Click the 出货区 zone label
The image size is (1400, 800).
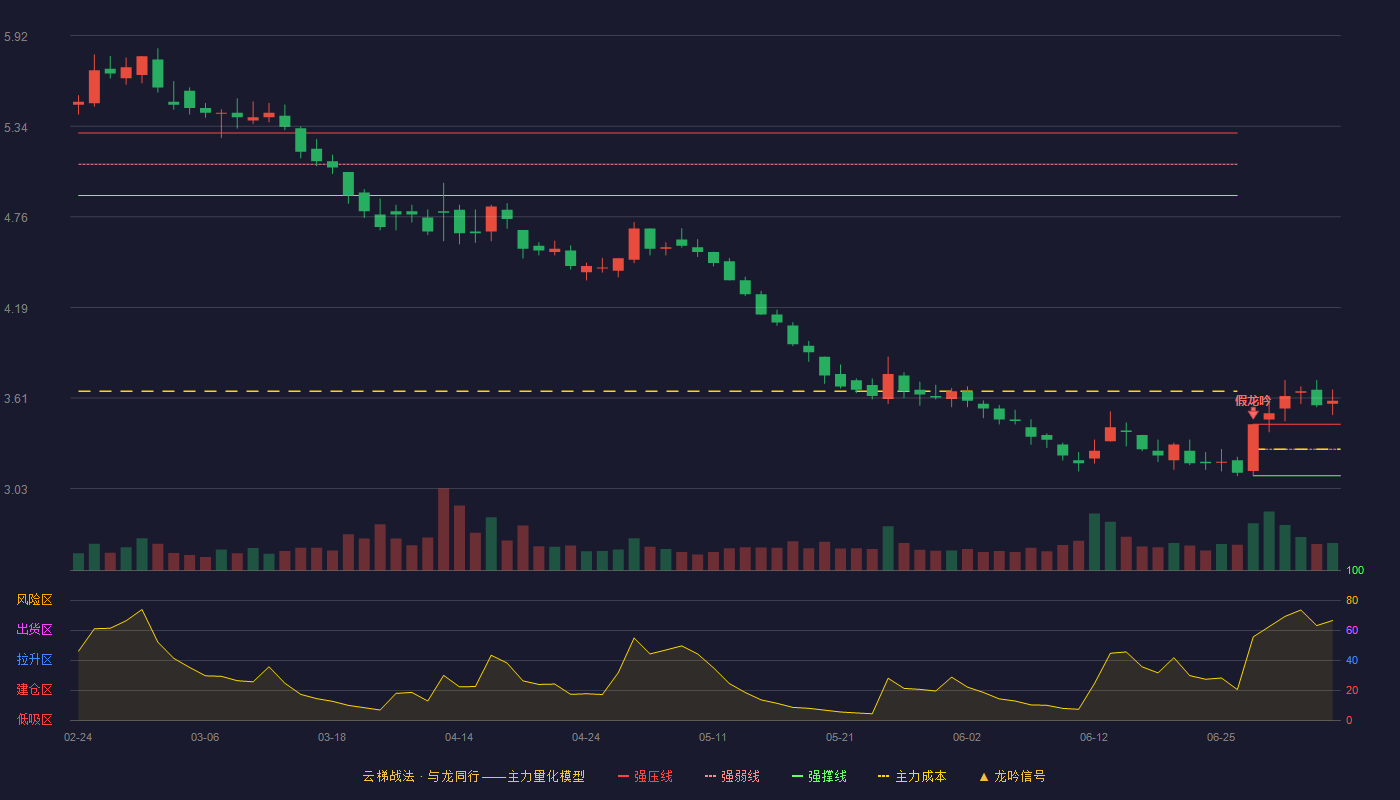point(34,630)
